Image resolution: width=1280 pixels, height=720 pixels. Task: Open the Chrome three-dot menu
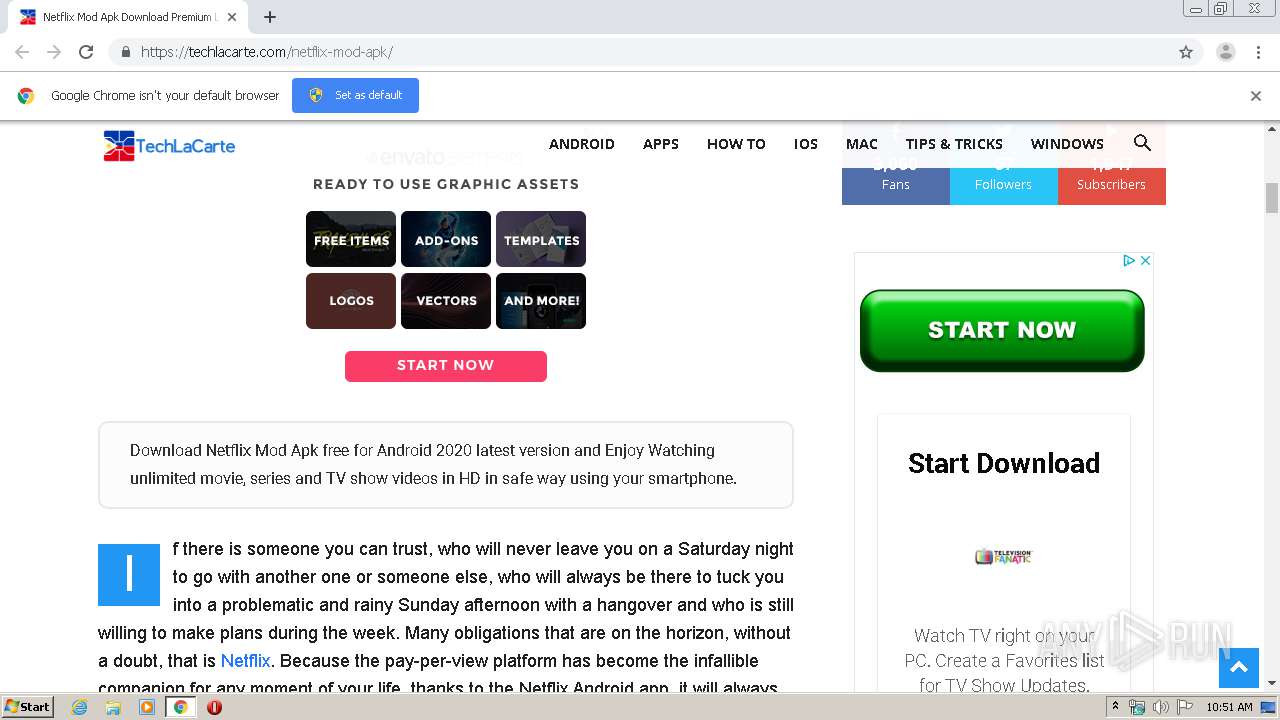click(x=1258, y=52)
